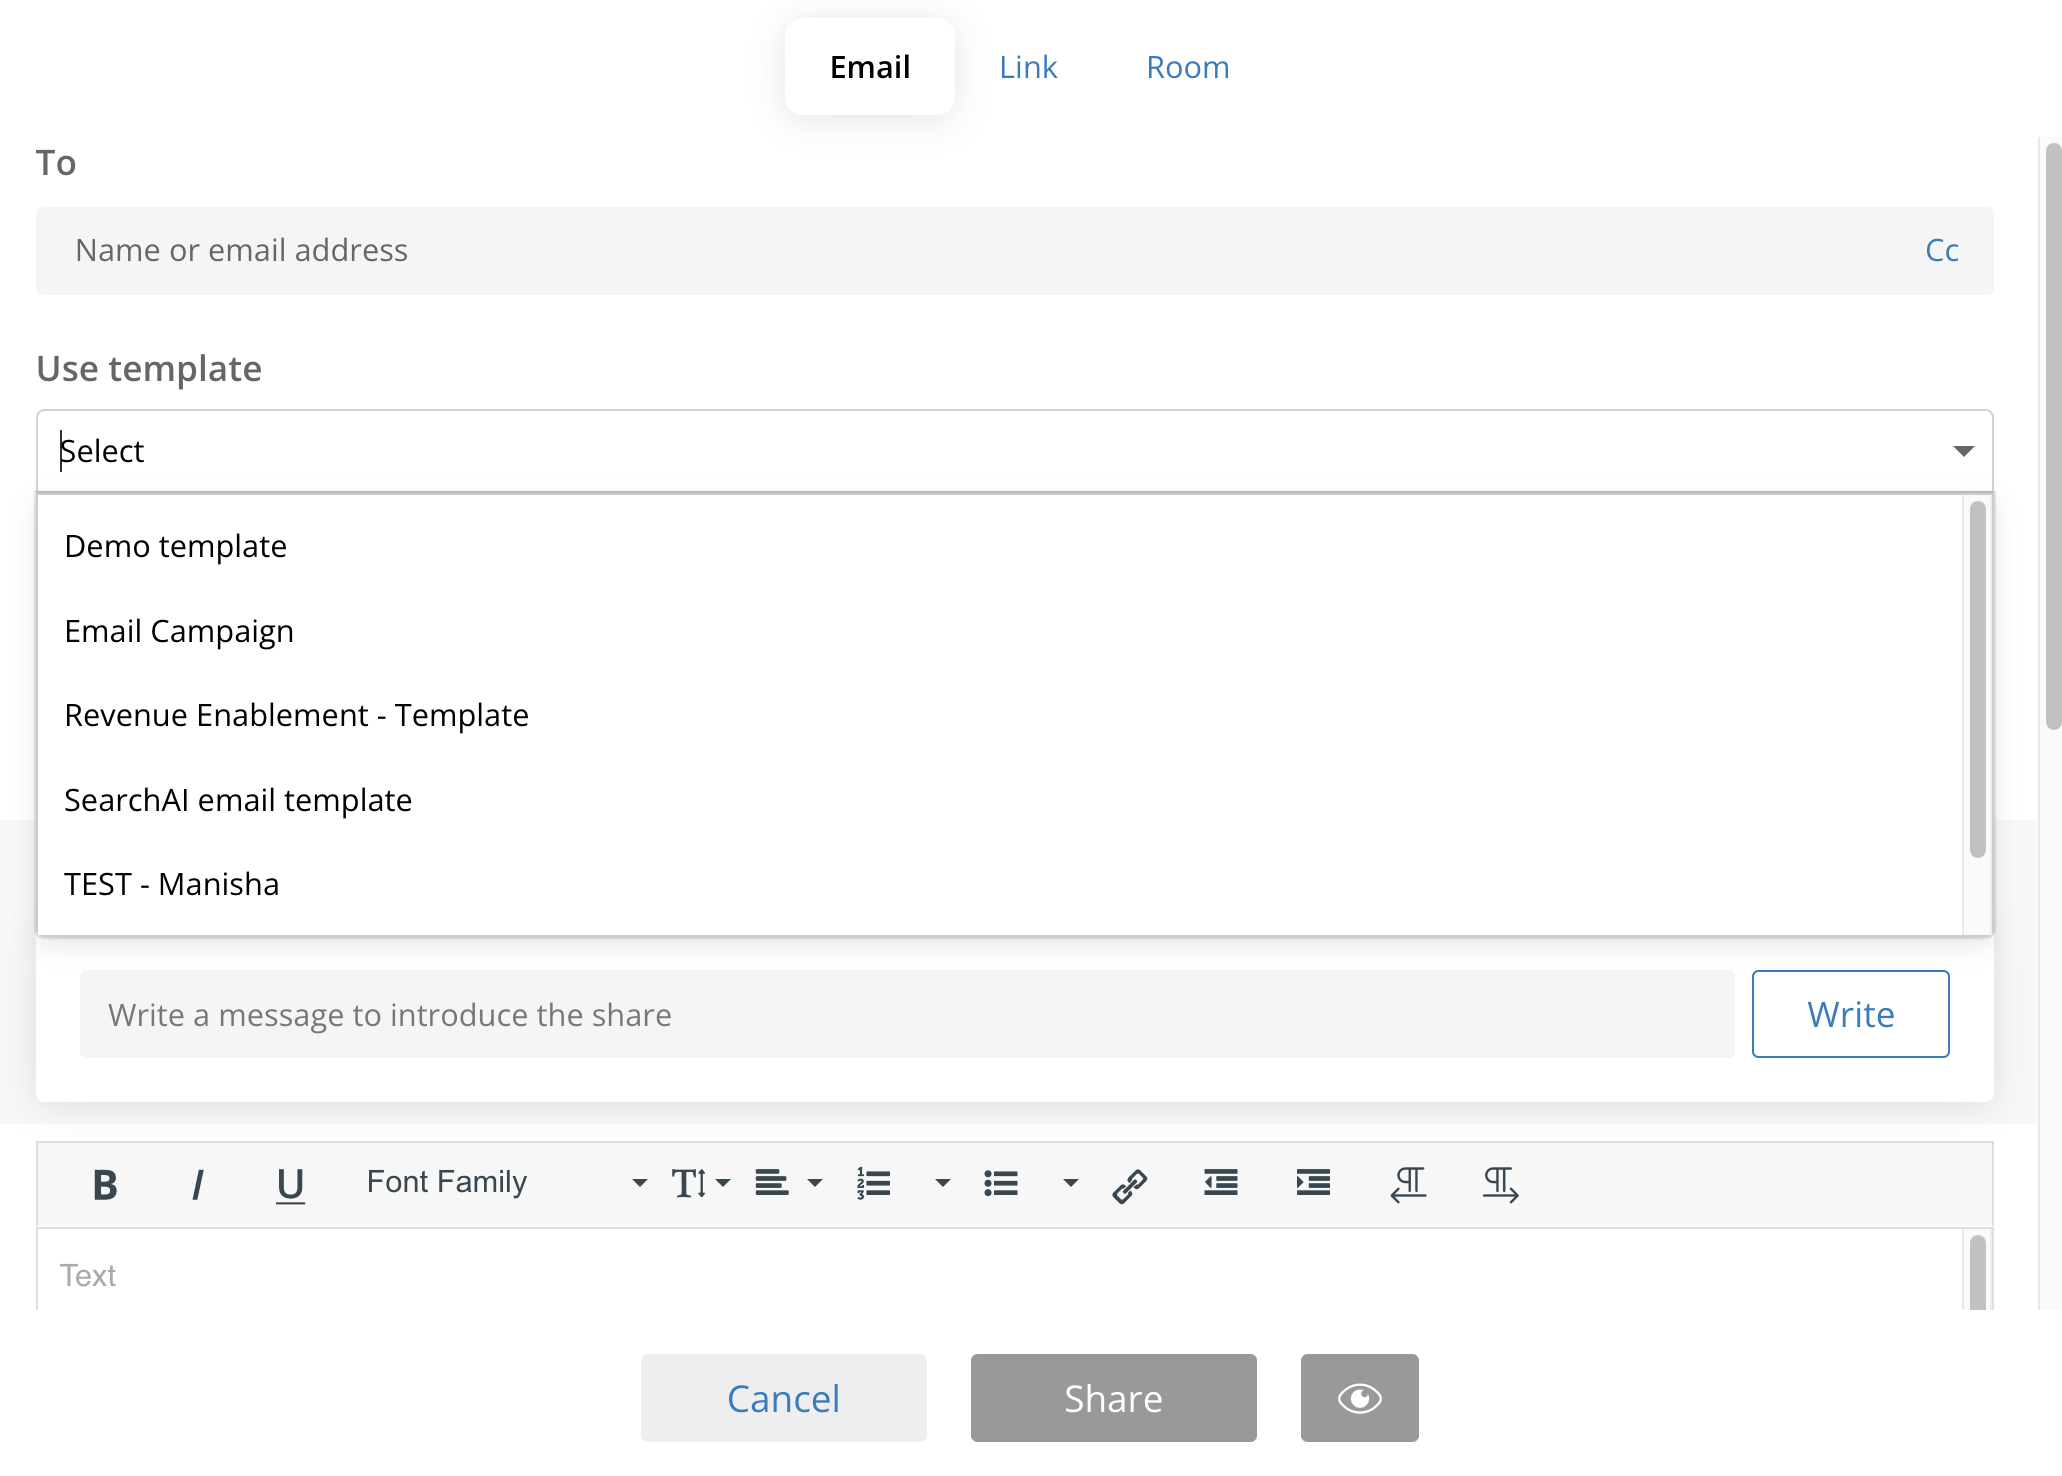This screenshot has width=2062, height=1476.
Task: Click the text alignment icon
Action: pos(771,1184)
